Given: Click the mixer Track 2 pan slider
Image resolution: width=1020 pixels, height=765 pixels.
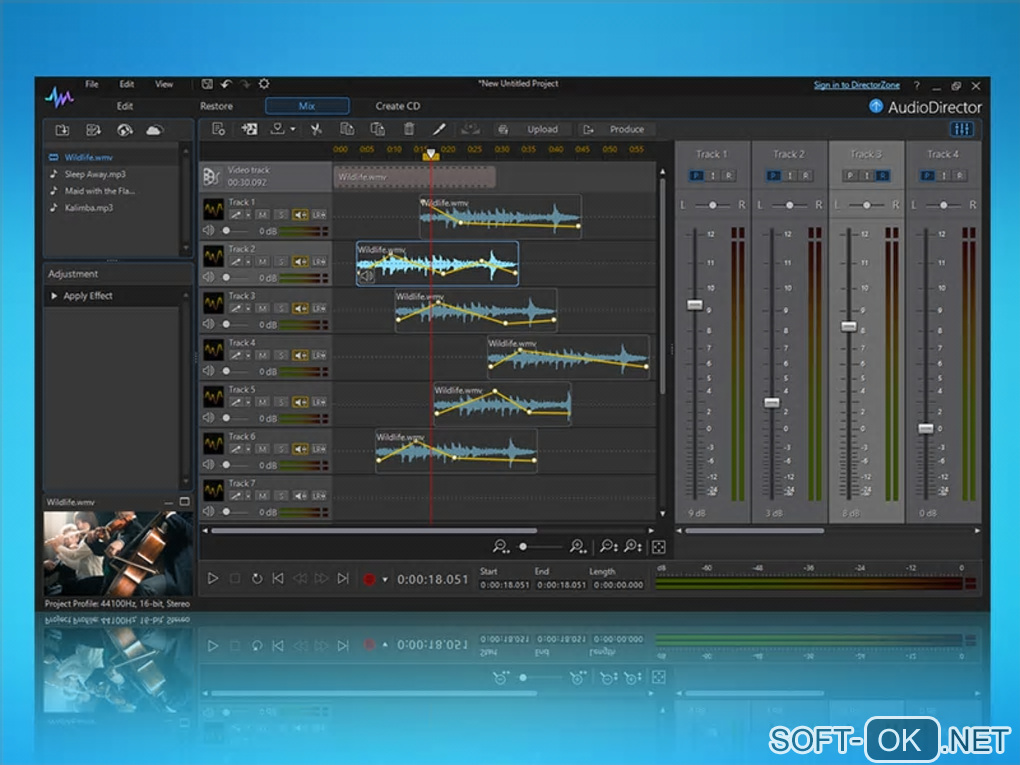Looking at the screenshot, I should (x=789, y=205).
